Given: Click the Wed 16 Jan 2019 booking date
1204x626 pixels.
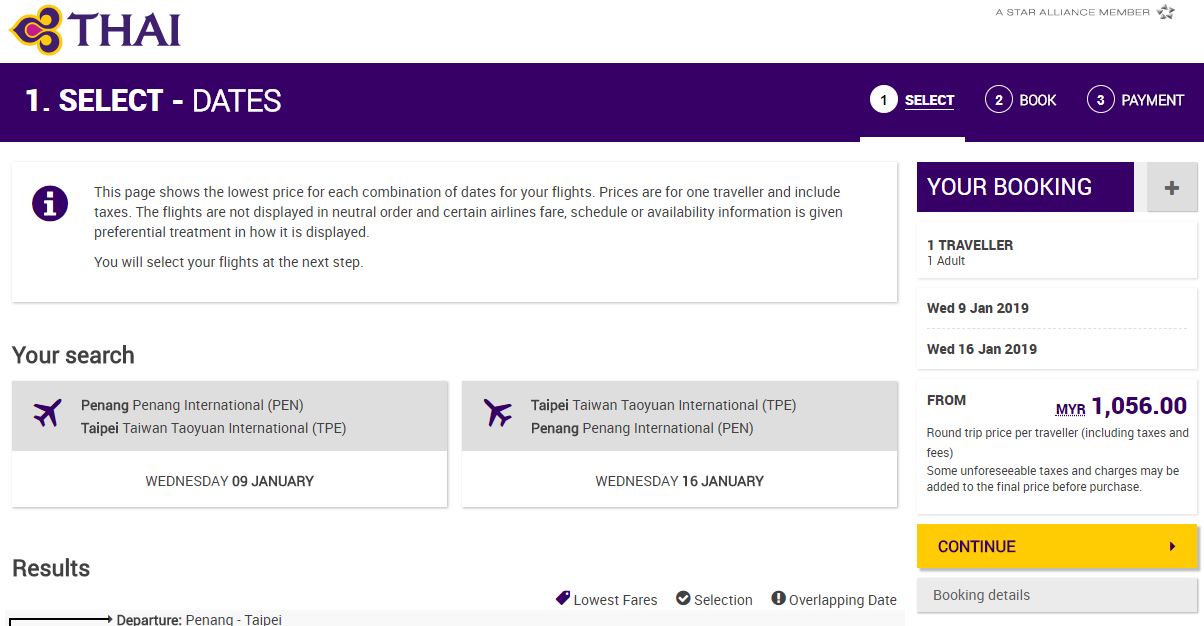Looking at the screenshot, I should [982, 349].
